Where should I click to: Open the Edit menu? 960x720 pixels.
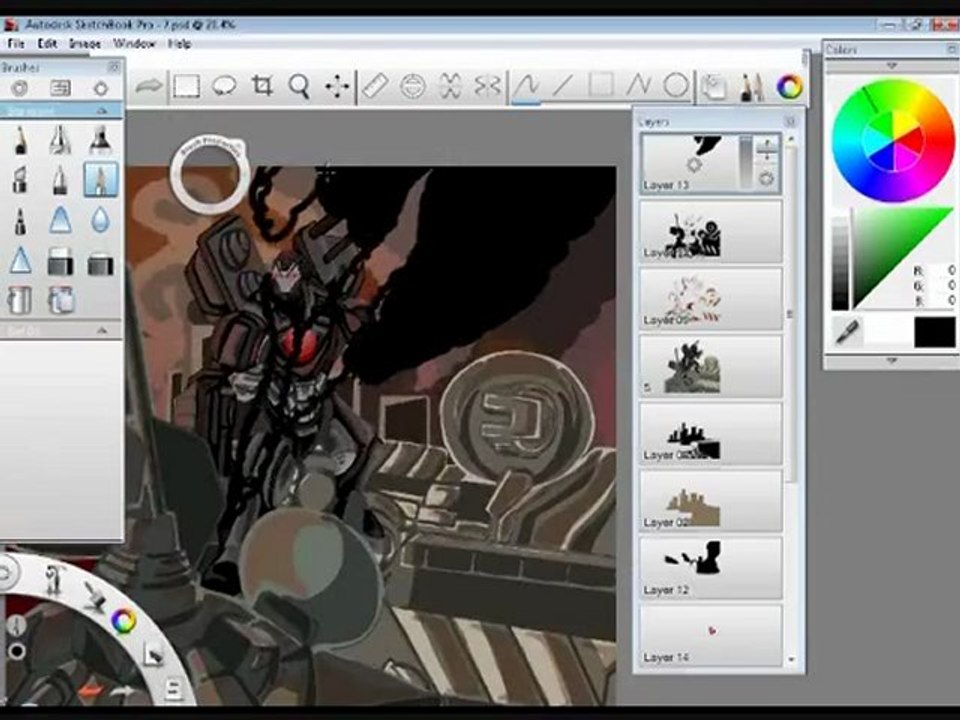(47, 43)
